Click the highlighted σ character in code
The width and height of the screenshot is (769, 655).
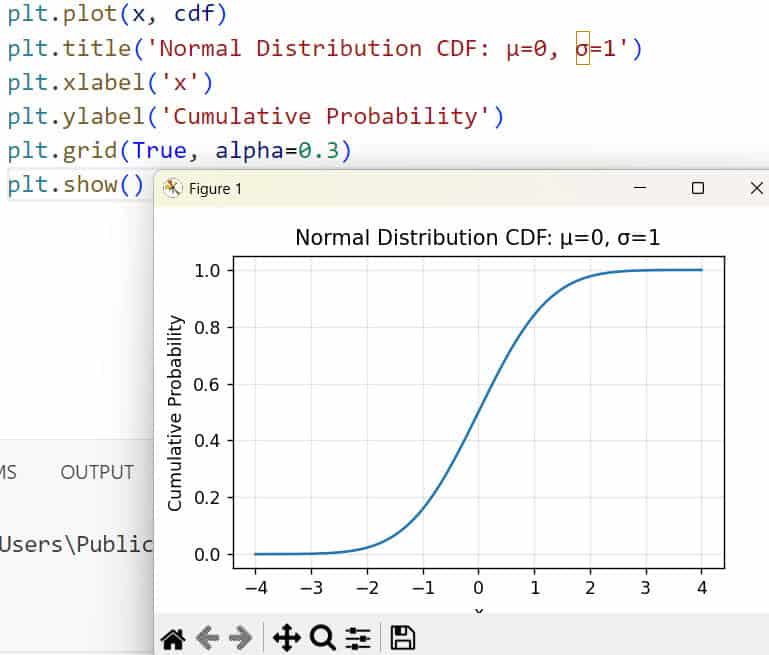click(583, 48)
